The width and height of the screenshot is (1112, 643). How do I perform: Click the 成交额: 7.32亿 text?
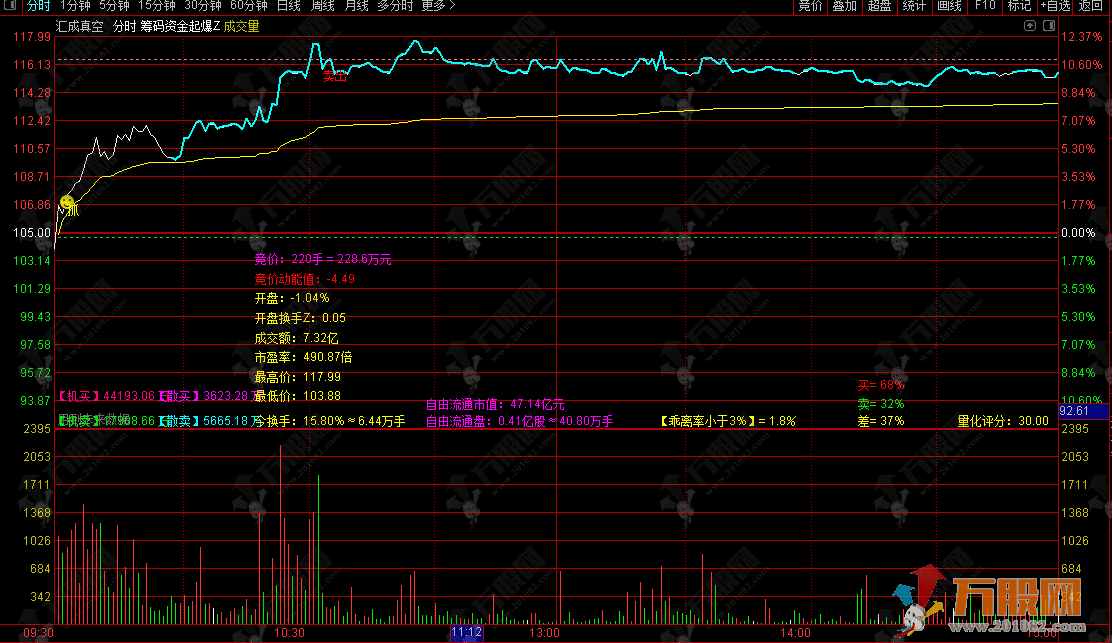(296, 338)
